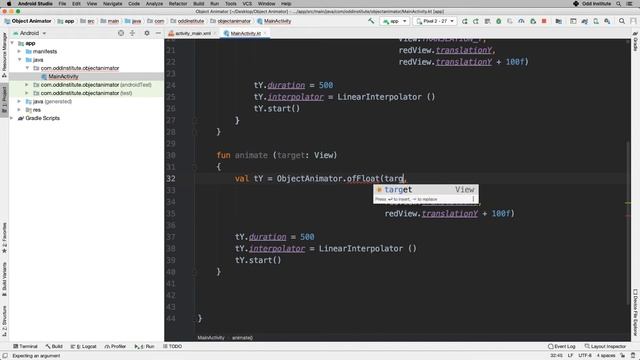640x360 pixels.
Task: Open the Navigate menu
Action: [112, 4]
